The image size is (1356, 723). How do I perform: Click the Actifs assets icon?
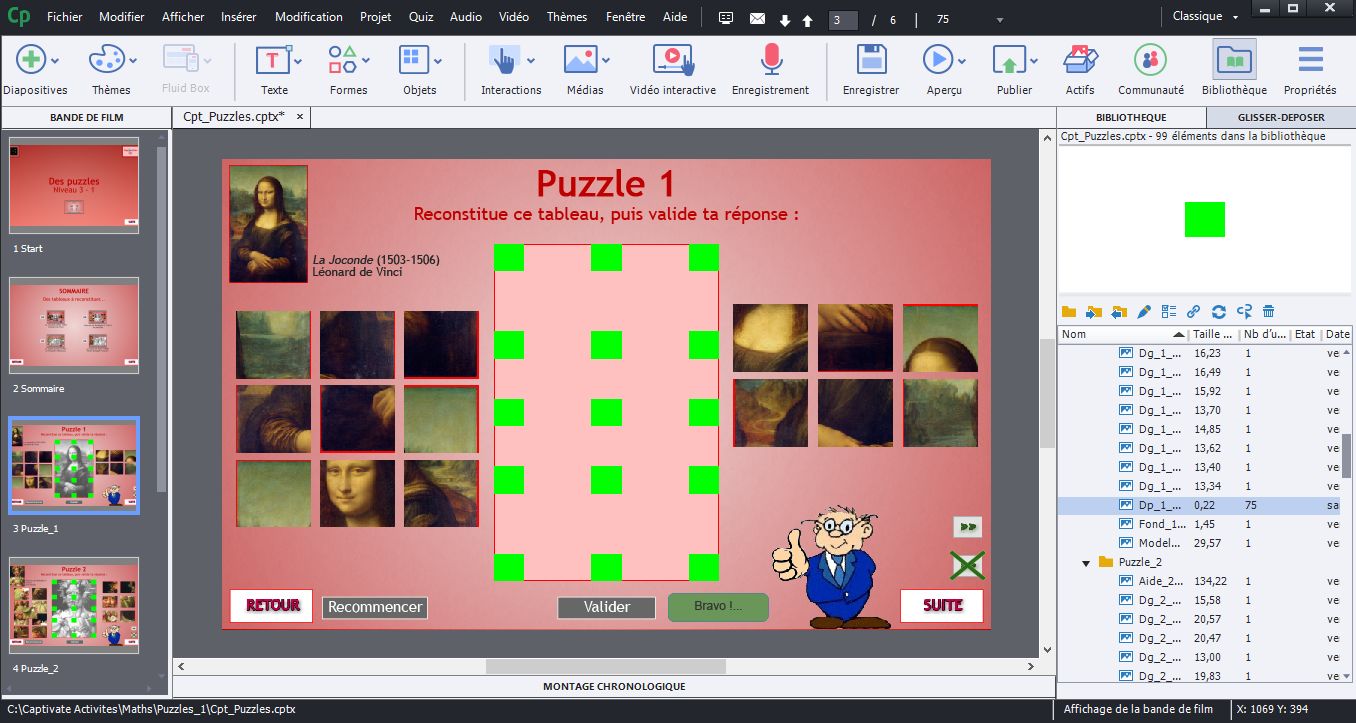pos(1079,62)
